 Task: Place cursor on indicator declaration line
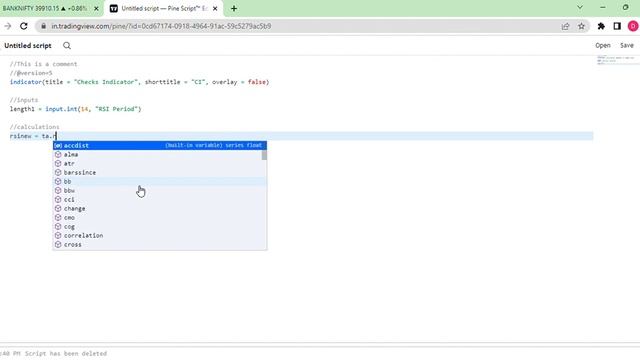coord(139,82)
